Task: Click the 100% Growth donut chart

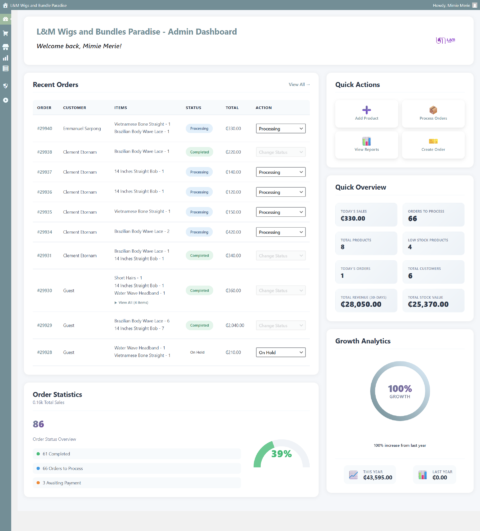Action: click(400, 391)
